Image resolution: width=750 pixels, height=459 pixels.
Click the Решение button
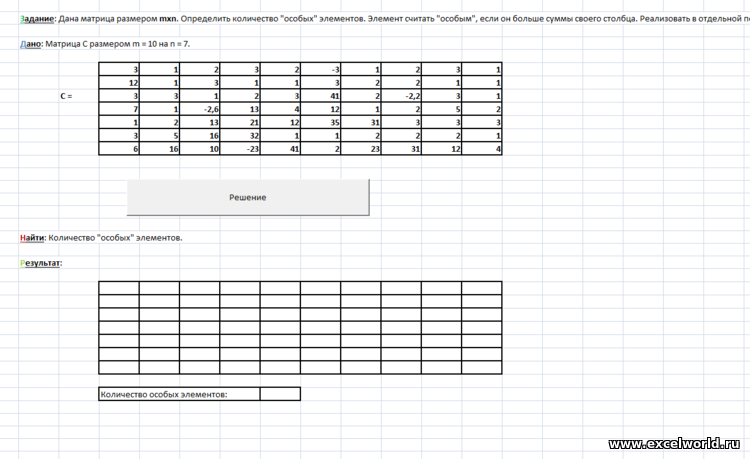(x=247, y=197)
